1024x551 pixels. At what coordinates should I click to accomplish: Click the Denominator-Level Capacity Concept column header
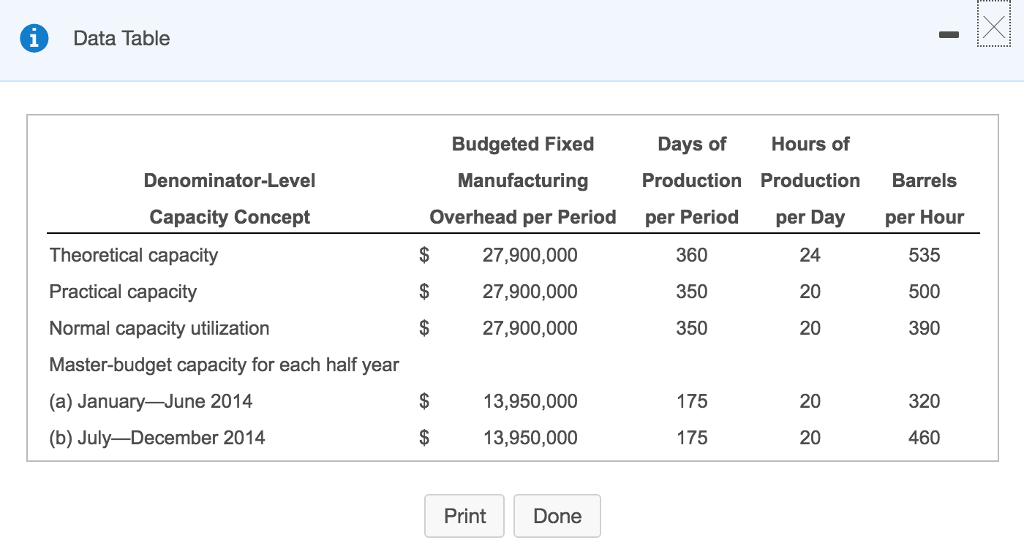pos(229,199)
